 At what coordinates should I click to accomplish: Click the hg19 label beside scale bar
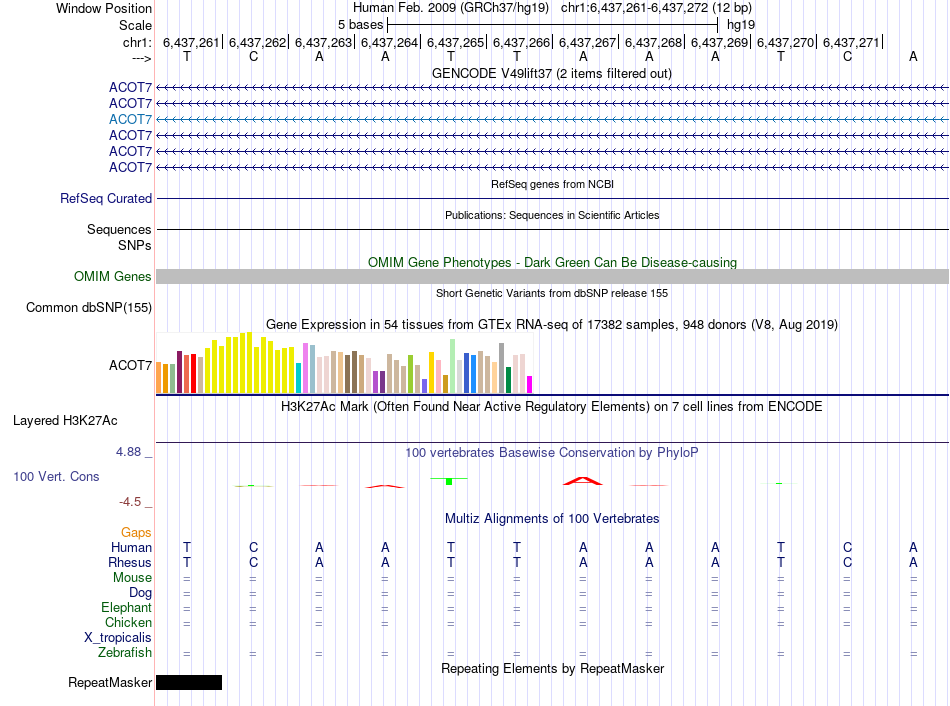pos(741,25)
